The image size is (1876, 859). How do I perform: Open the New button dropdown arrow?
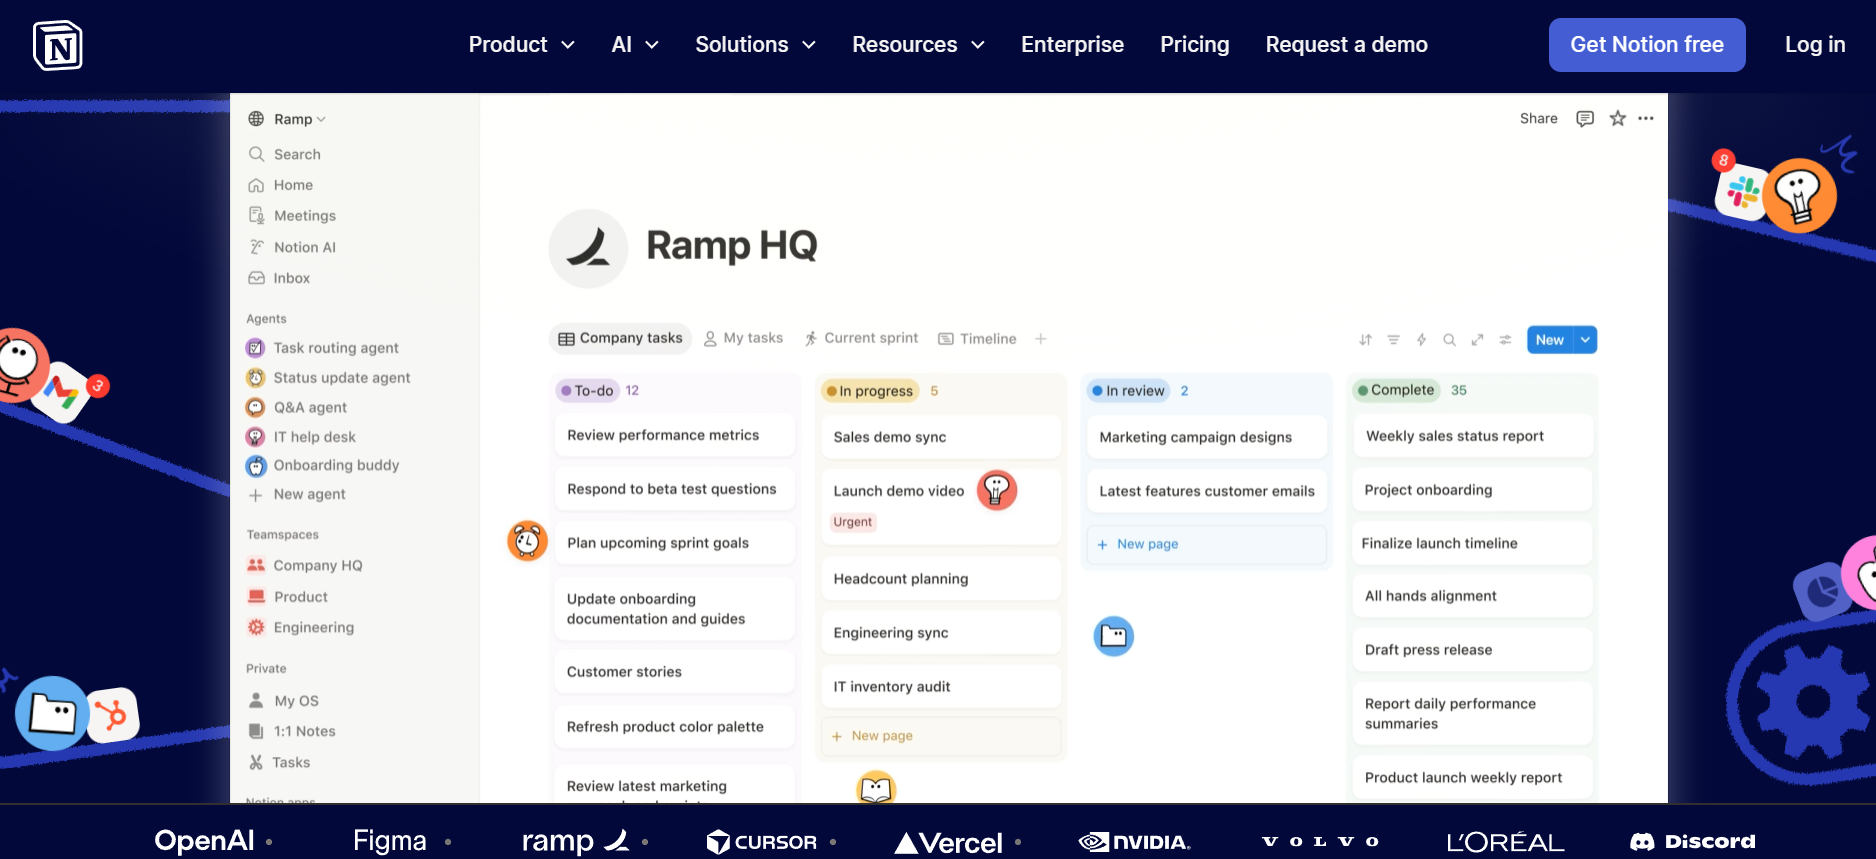pyautogui.click(x=1585, y=340)
